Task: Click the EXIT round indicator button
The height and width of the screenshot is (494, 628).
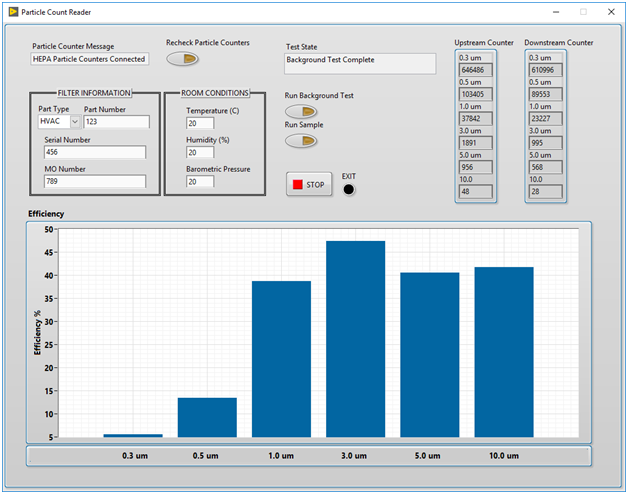Action: point(349,189)
